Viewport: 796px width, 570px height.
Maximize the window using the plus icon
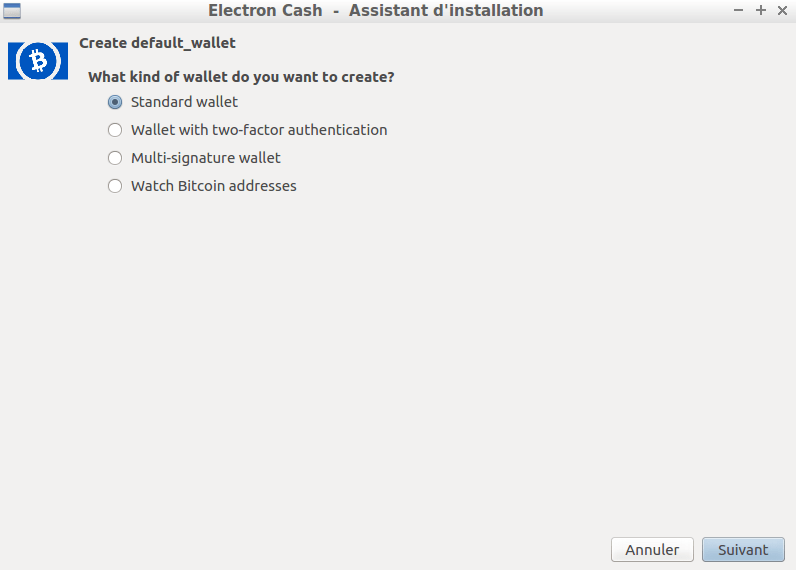click(x=760, y=10)
